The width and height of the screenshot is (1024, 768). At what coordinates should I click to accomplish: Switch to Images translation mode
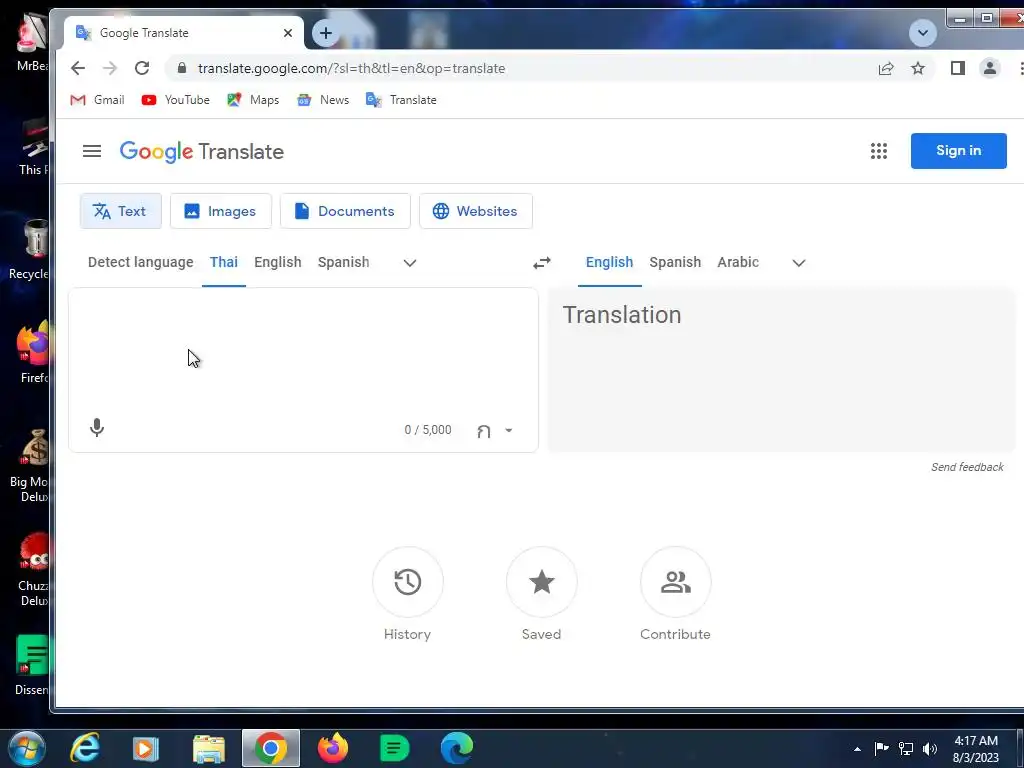click(221, 211)
